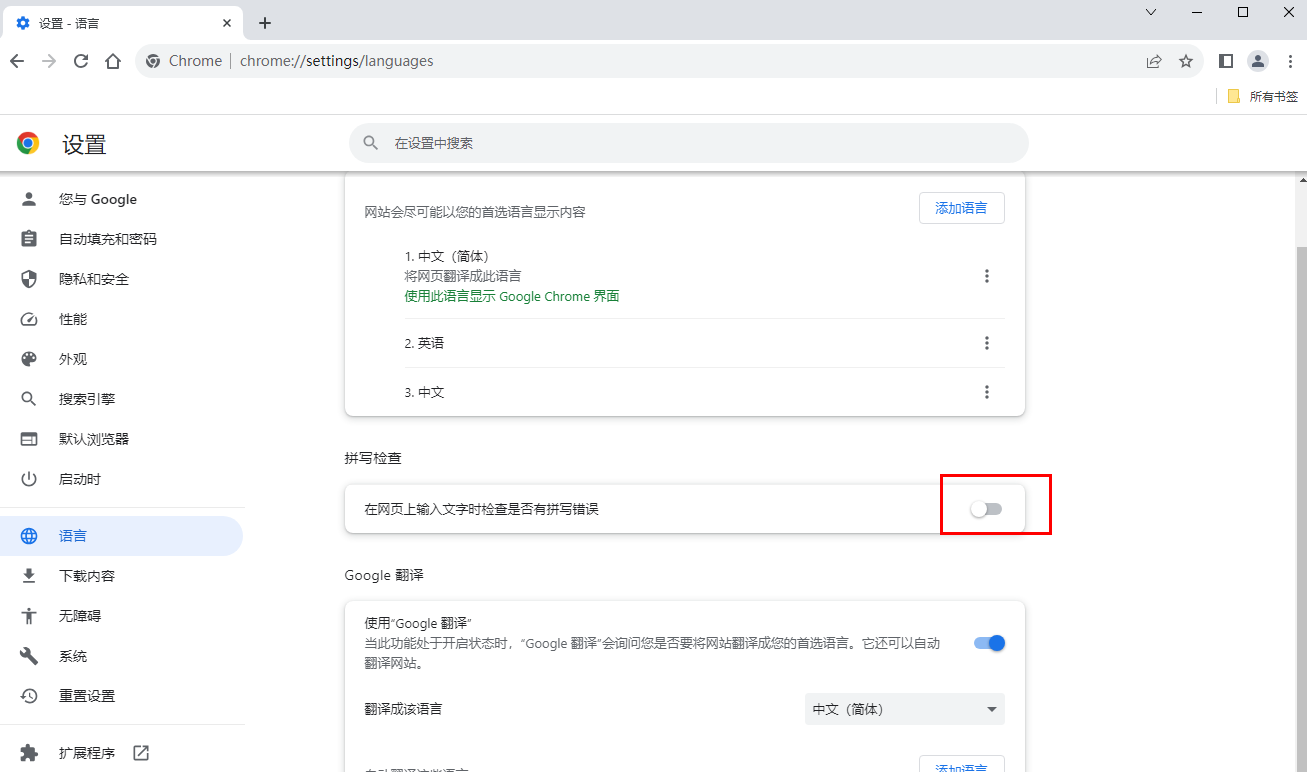Click the Google 翻译 section heading
This screenshot has height=772, width=1307.
click(x=384, y=575)
